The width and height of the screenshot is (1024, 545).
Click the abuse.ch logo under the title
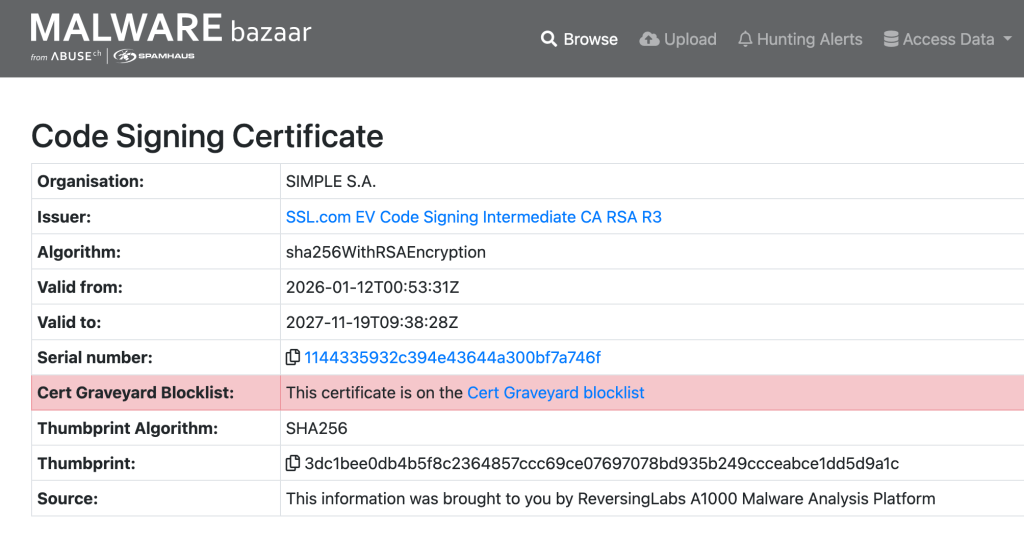(67, 57)
